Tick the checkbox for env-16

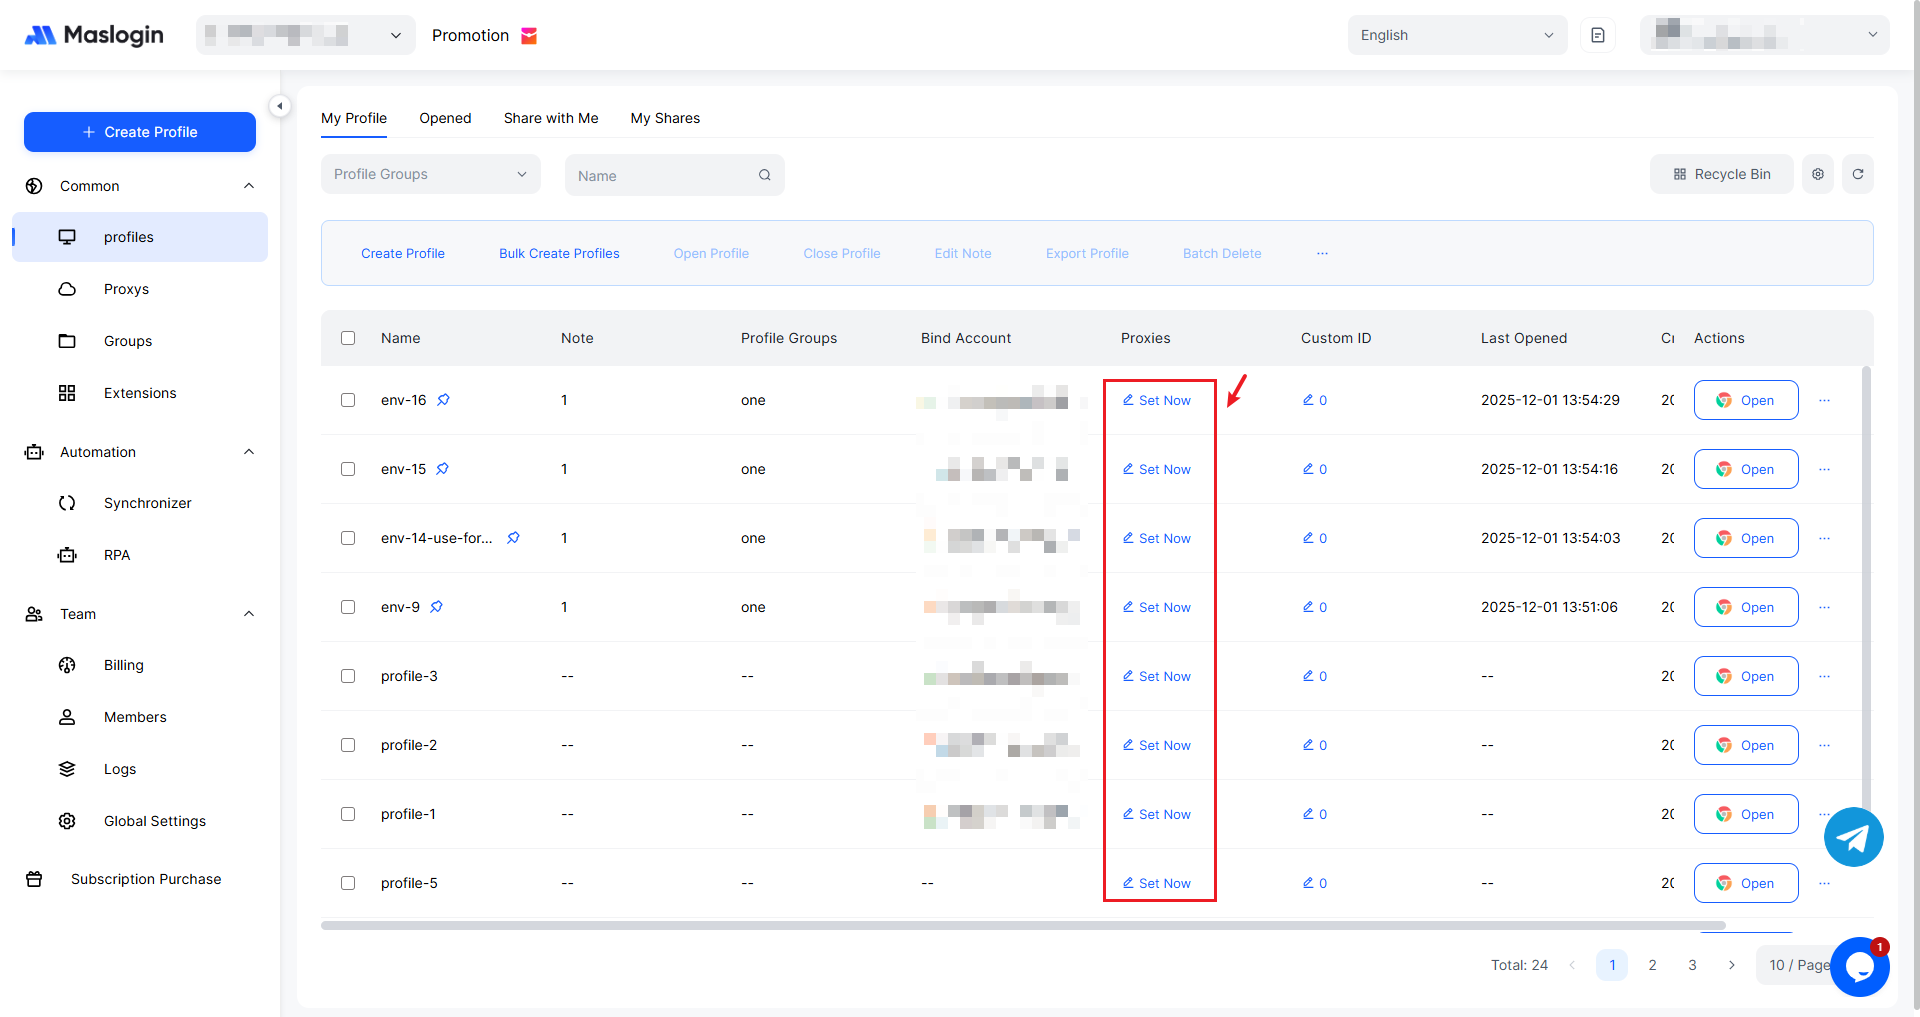[x=348, y=400]
